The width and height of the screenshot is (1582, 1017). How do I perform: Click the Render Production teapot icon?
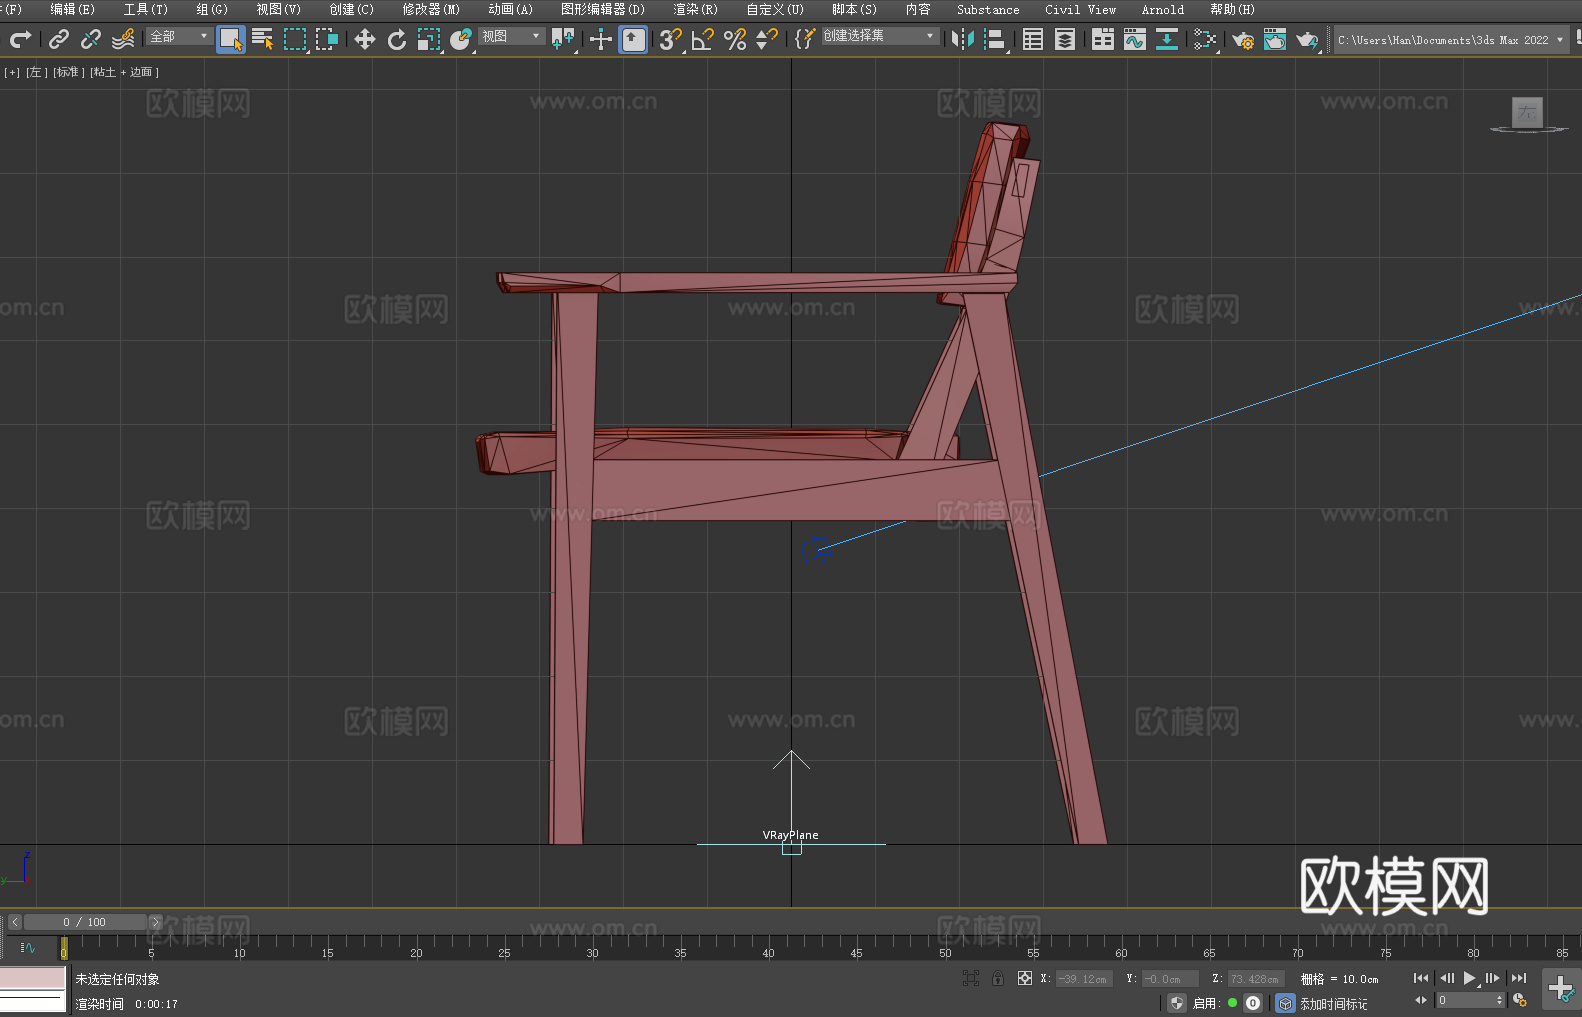coord(1307,39)
